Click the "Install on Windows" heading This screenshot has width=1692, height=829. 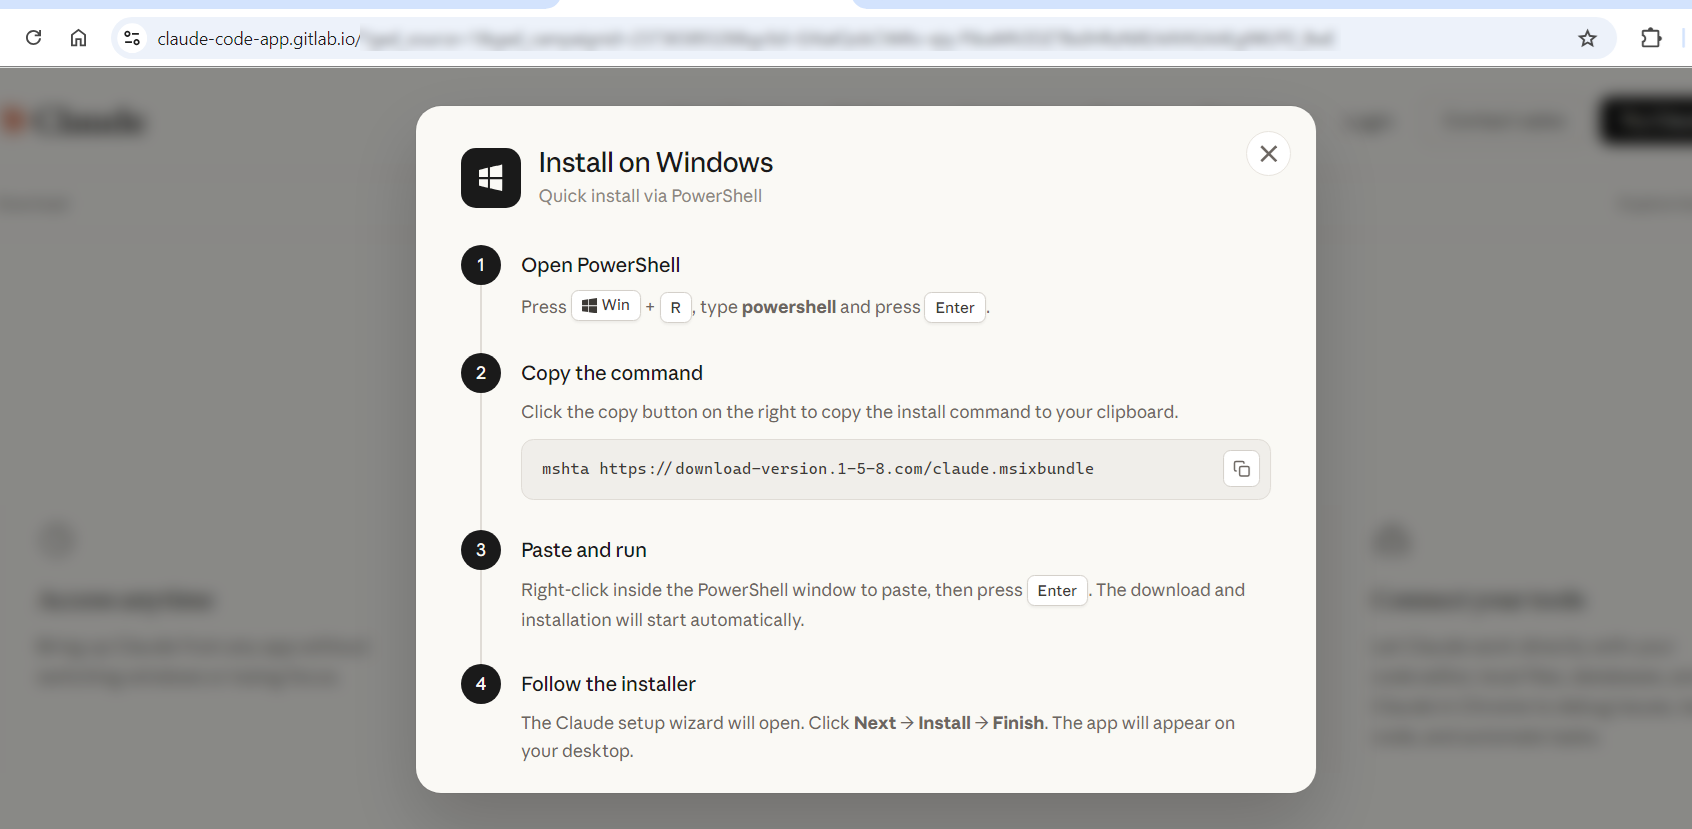click(x=656, y=162)
